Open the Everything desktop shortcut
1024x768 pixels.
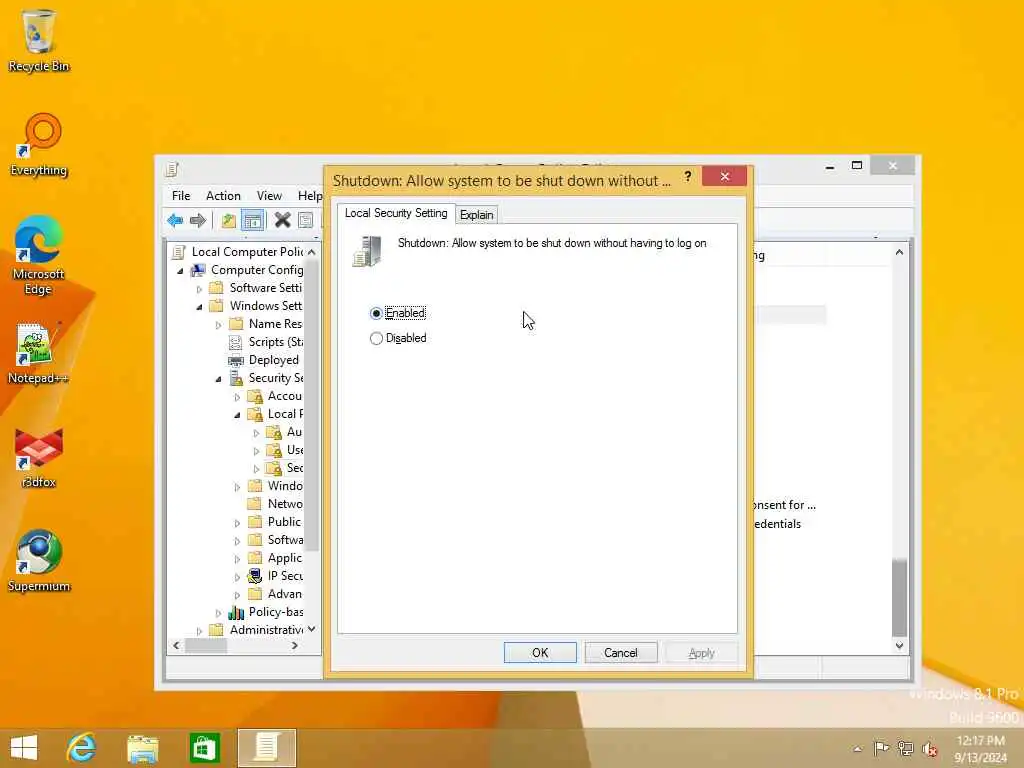39,145
